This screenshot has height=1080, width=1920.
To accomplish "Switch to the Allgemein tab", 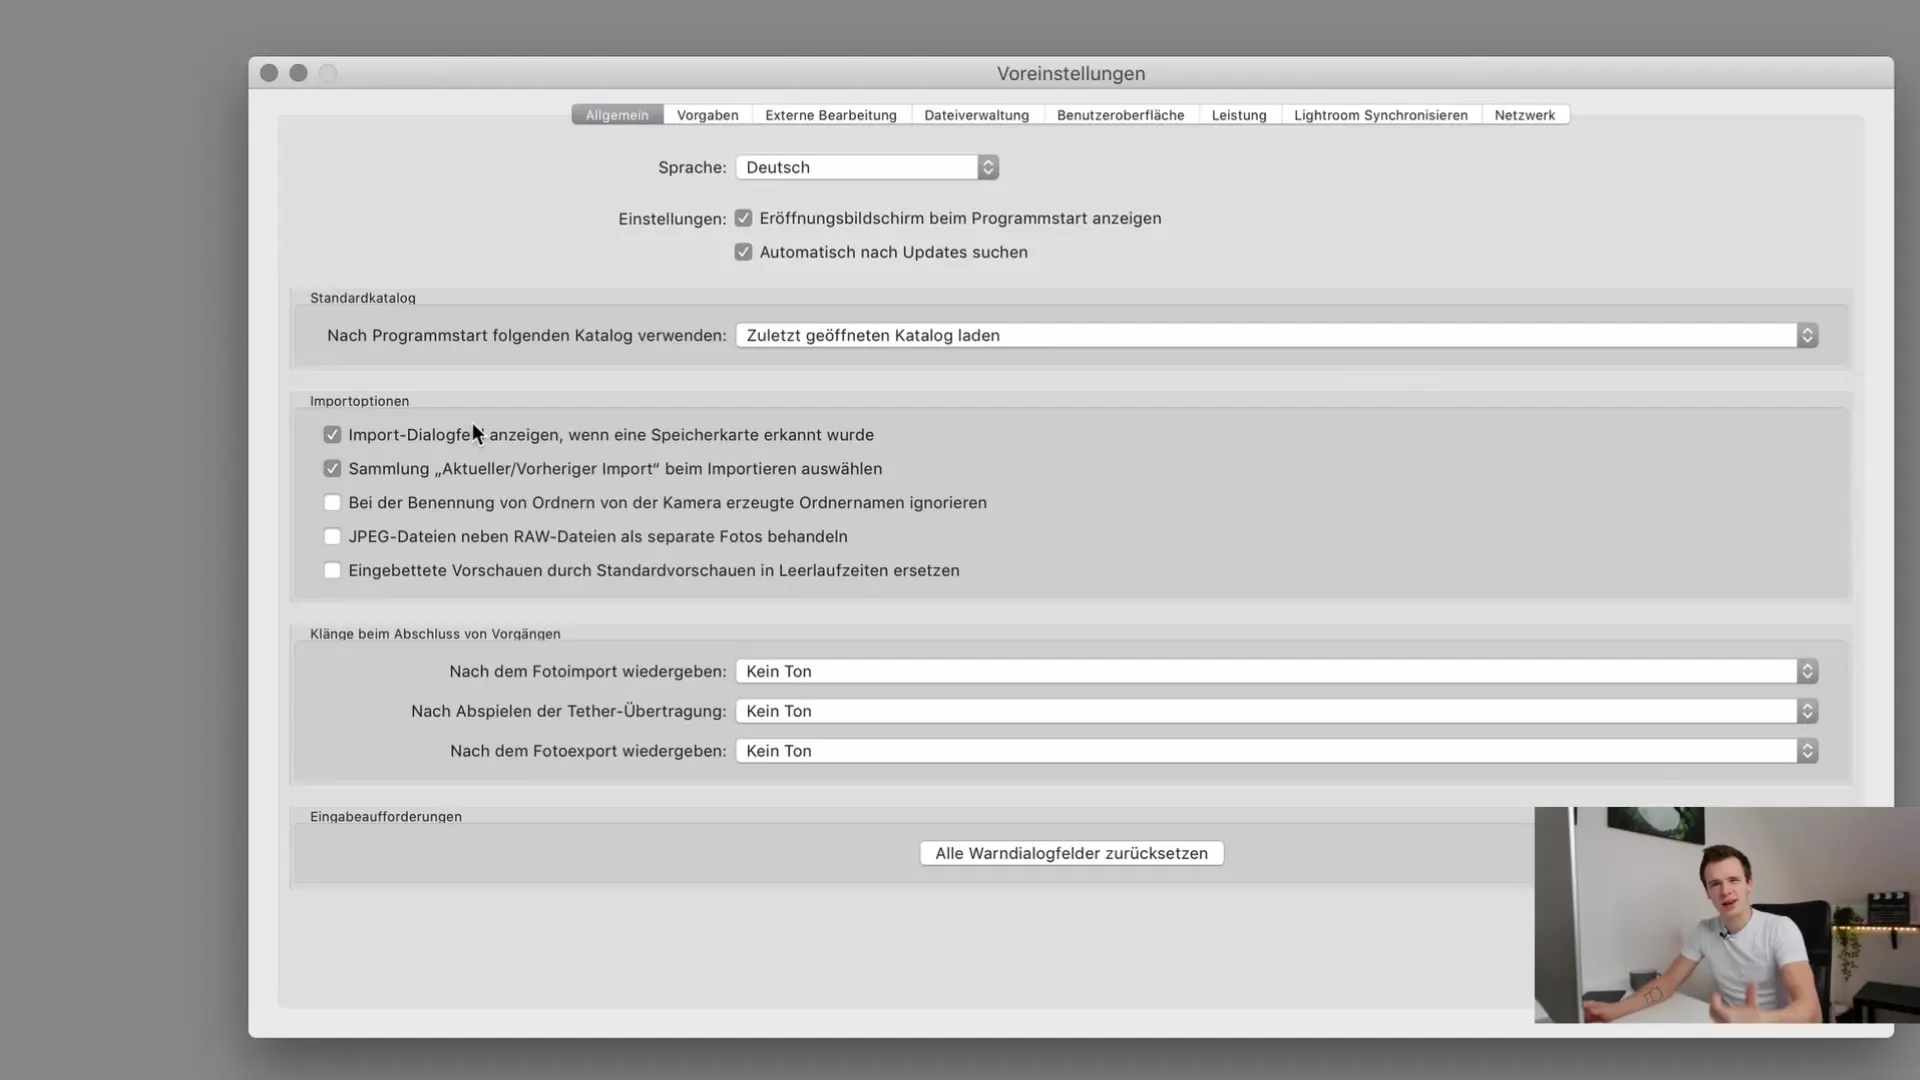I will tap(617, 115).
